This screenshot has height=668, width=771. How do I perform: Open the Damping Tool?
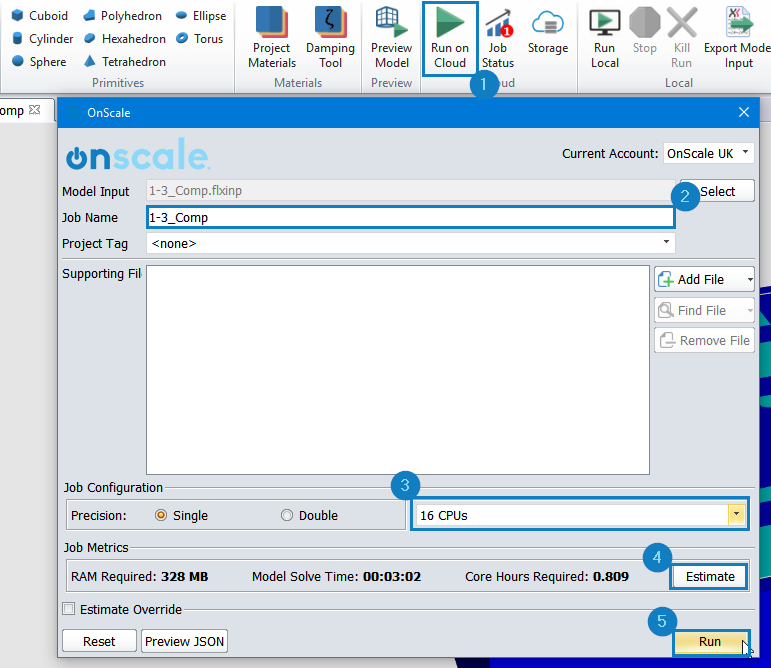(330, 37)
